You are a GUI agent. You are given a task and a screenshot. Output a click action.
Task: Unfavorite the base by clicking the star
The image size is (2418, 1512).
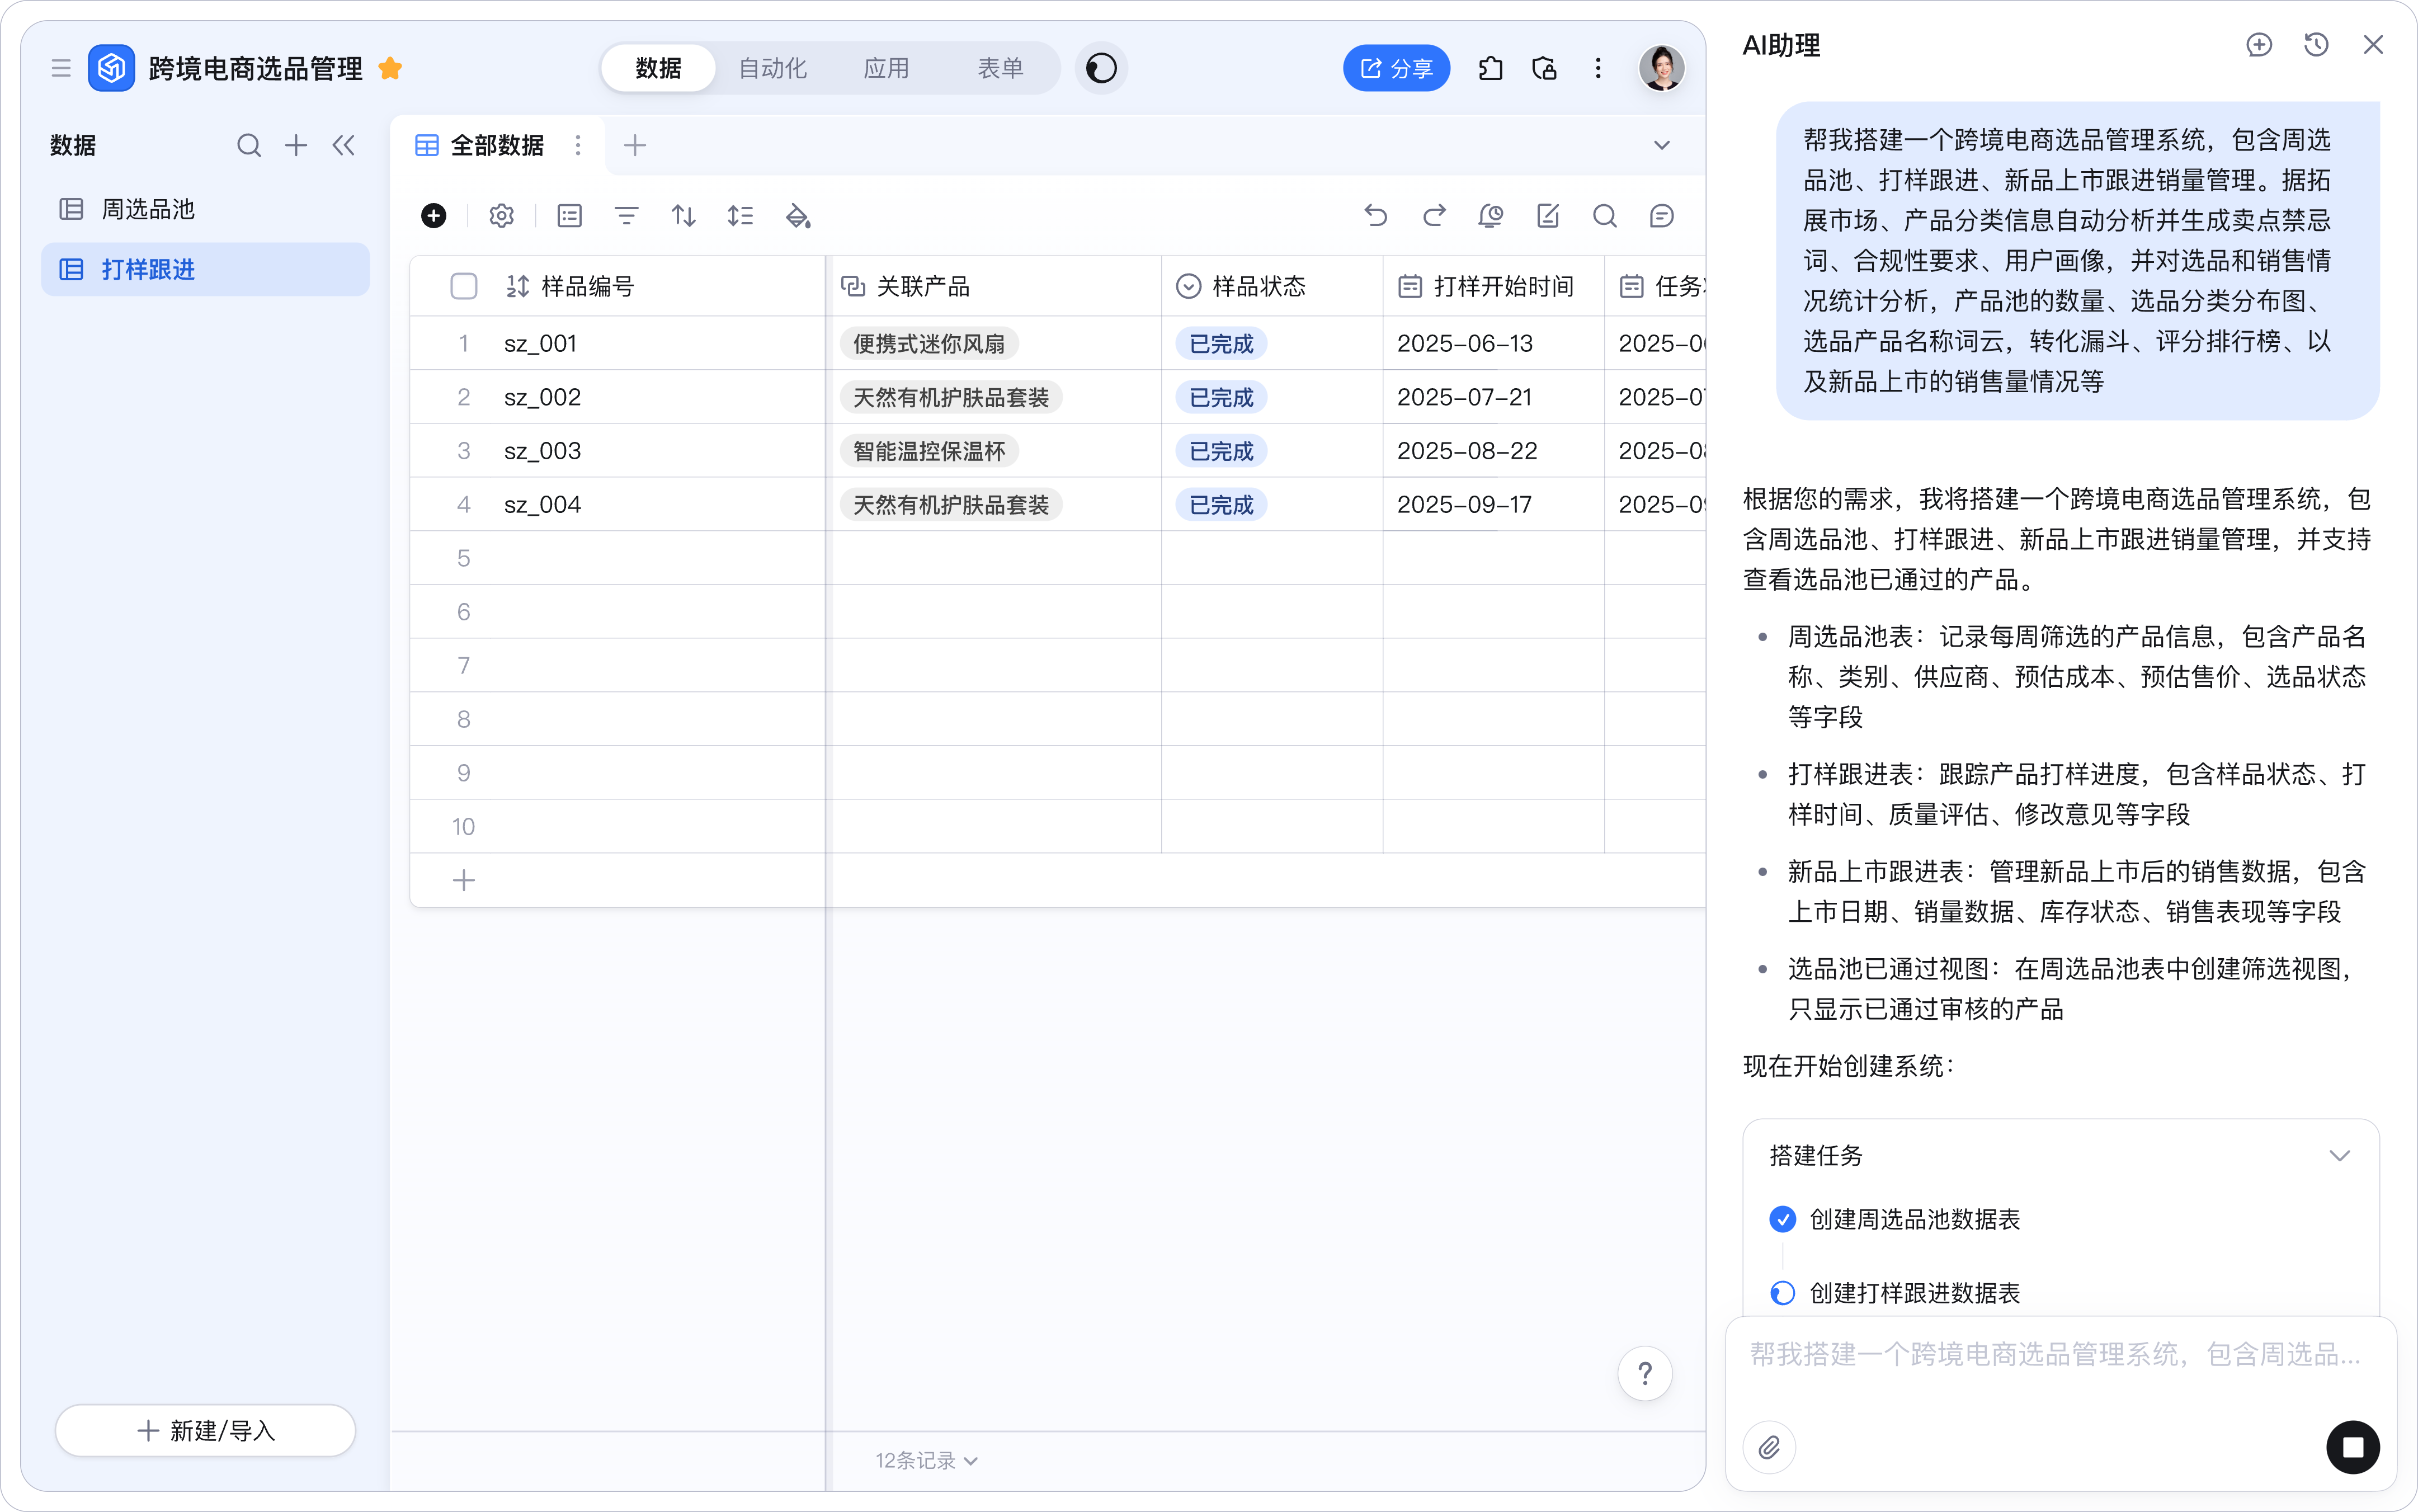tap(391, 68)
